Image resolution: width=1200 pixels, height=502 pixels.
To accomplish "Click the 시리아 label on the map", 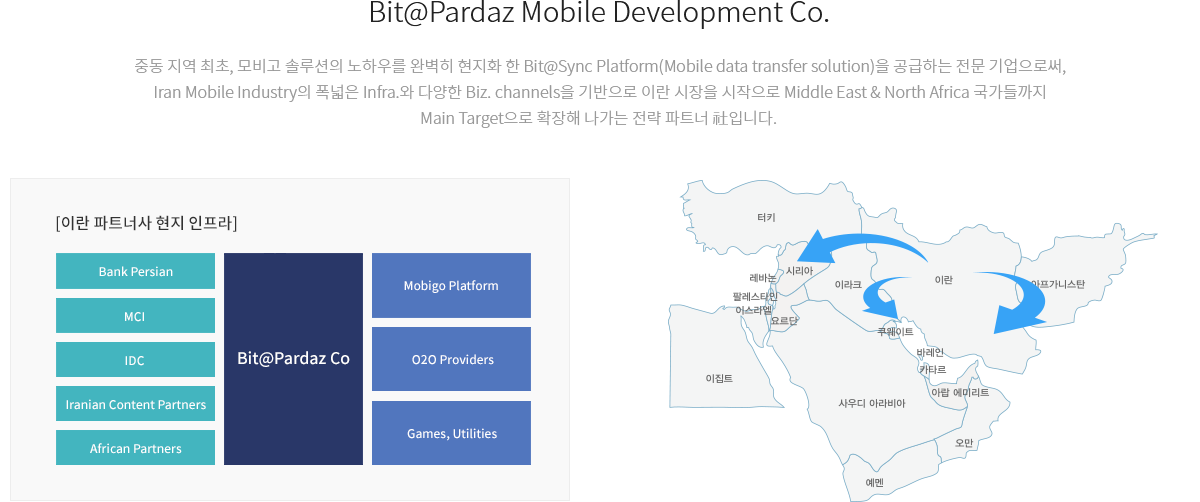I will point(799,271).
